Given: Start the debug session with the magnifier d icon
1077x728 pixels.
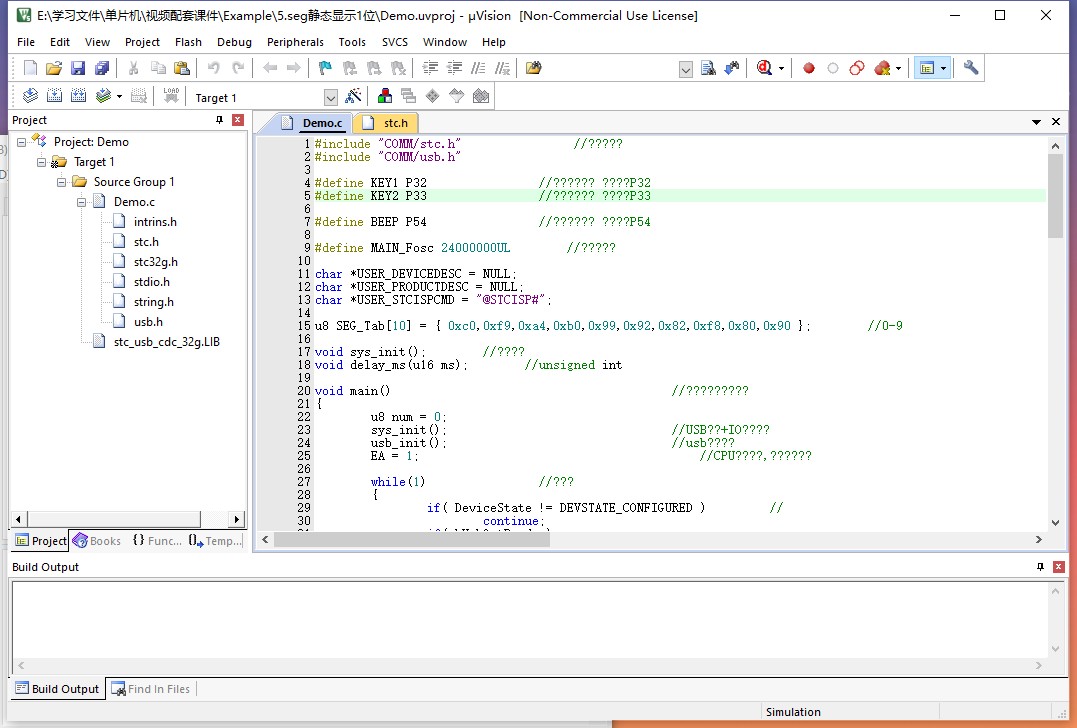Looking at the screenshot, I should (764, 68).
